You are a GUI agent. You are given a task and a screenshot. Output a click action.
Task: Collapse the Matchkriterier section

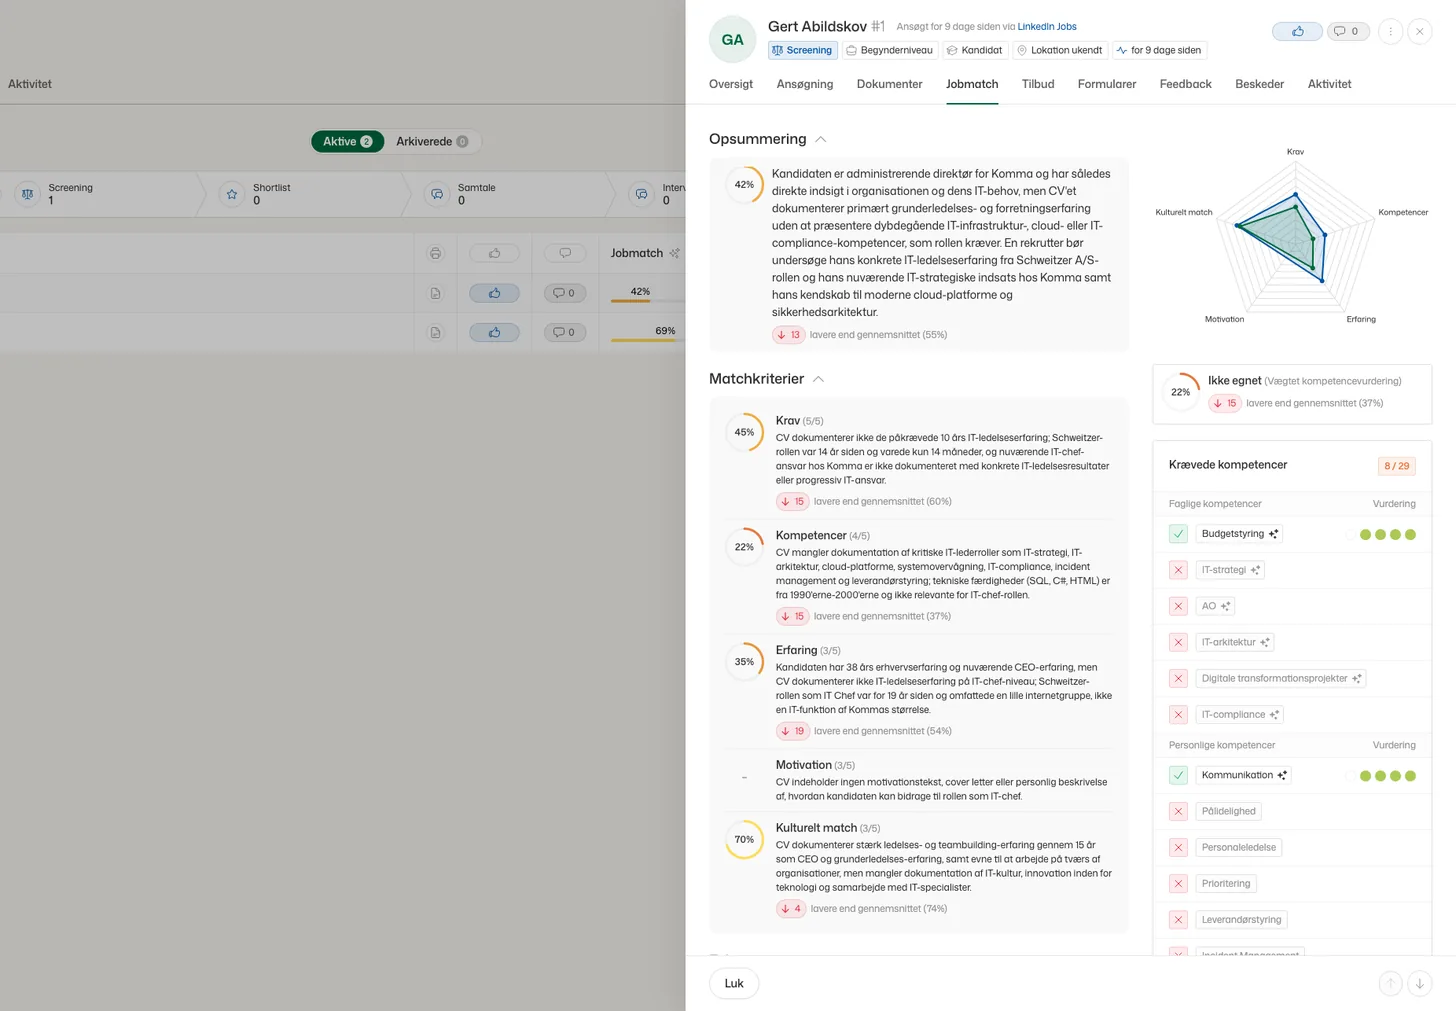click(x=818, y=379)
